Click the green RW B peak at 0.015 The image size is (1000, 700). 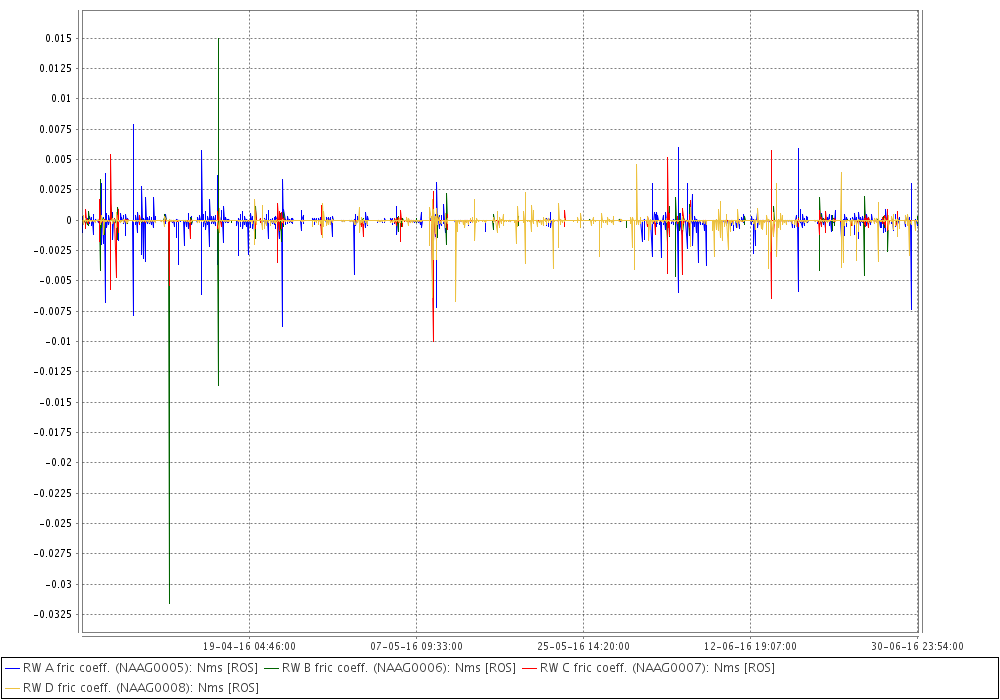click(219, 40)
